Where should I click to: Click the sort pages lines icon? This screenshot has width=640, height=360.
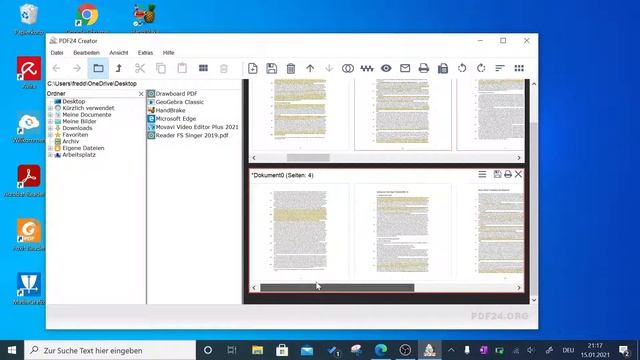(500, 68)
